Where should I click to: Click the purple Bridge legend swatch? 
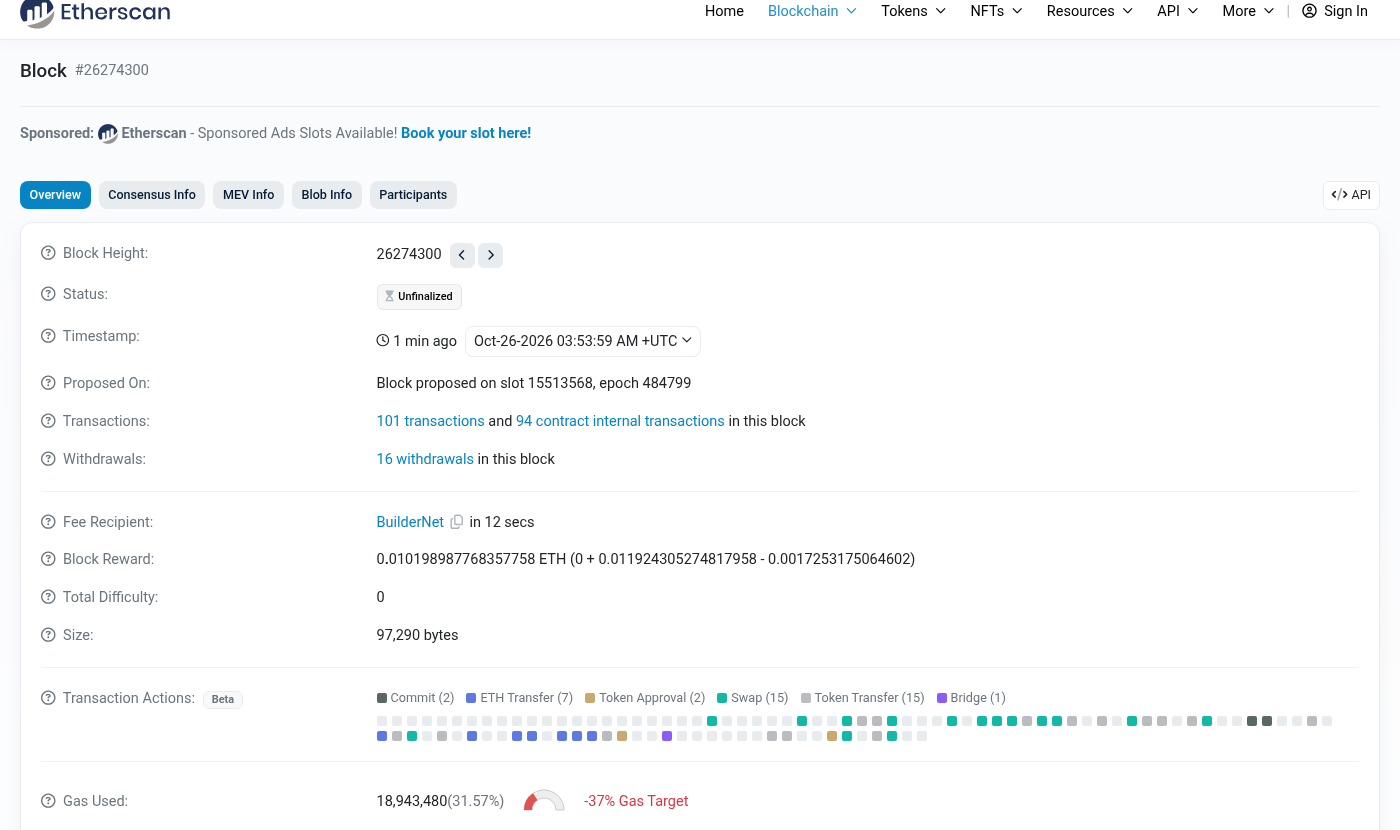(942, 698)
